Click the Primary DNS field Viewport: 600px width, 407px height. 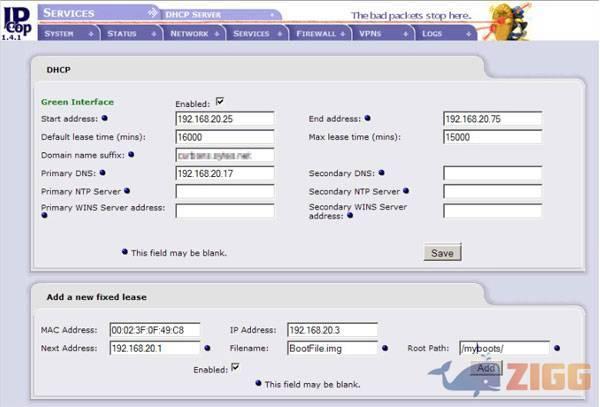click(225, 173)
